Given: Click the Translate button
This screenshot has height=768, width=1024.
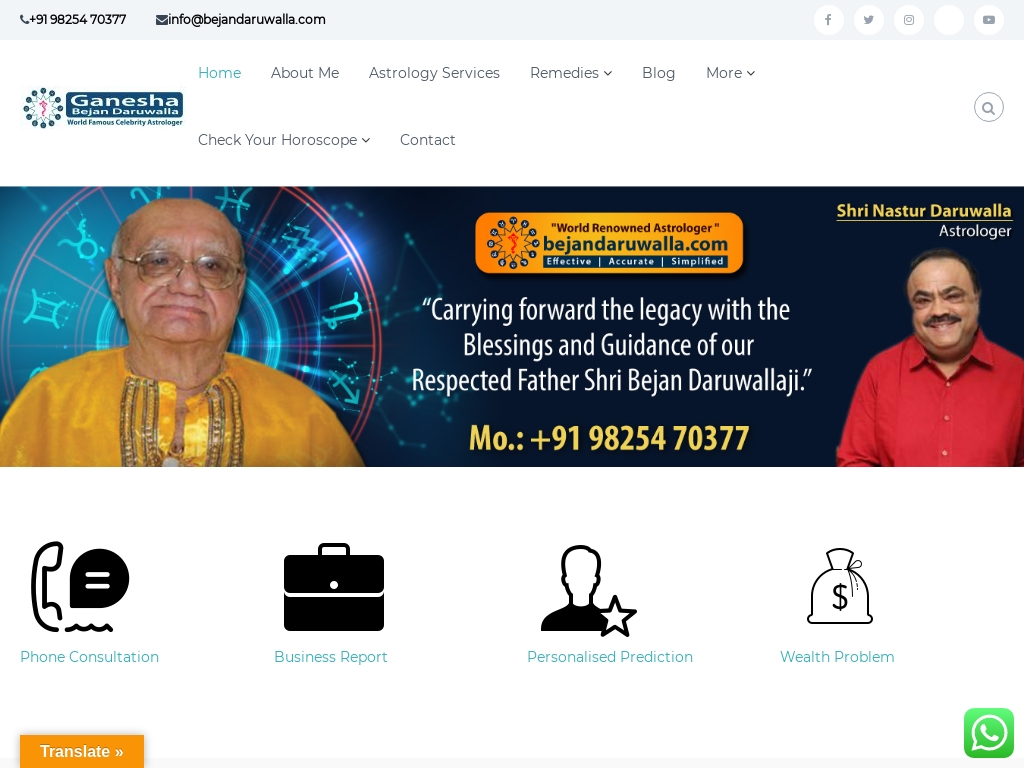Looking at the screenshot, I should [82, 751].
